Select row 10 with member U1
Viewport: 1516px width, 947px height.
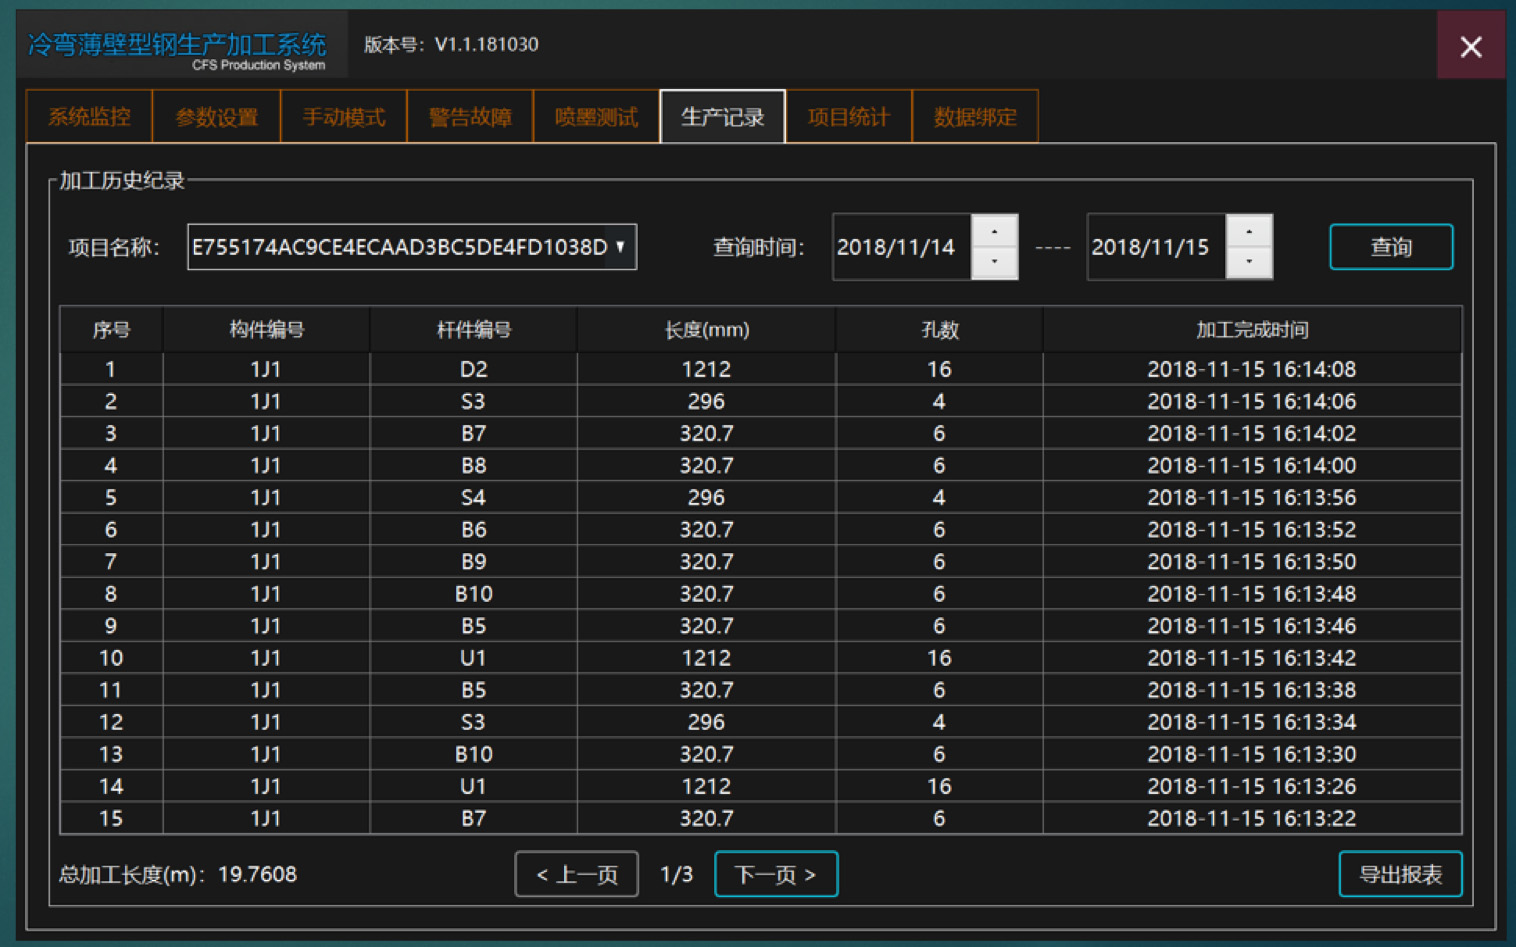473,658
